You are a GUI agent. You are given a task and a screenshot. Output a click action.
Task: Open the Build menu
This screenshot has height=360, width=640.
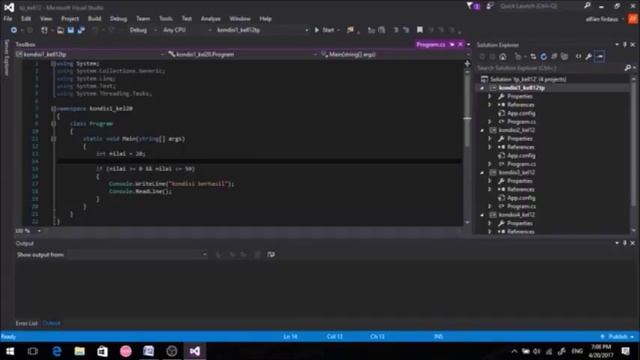[94, 19]
